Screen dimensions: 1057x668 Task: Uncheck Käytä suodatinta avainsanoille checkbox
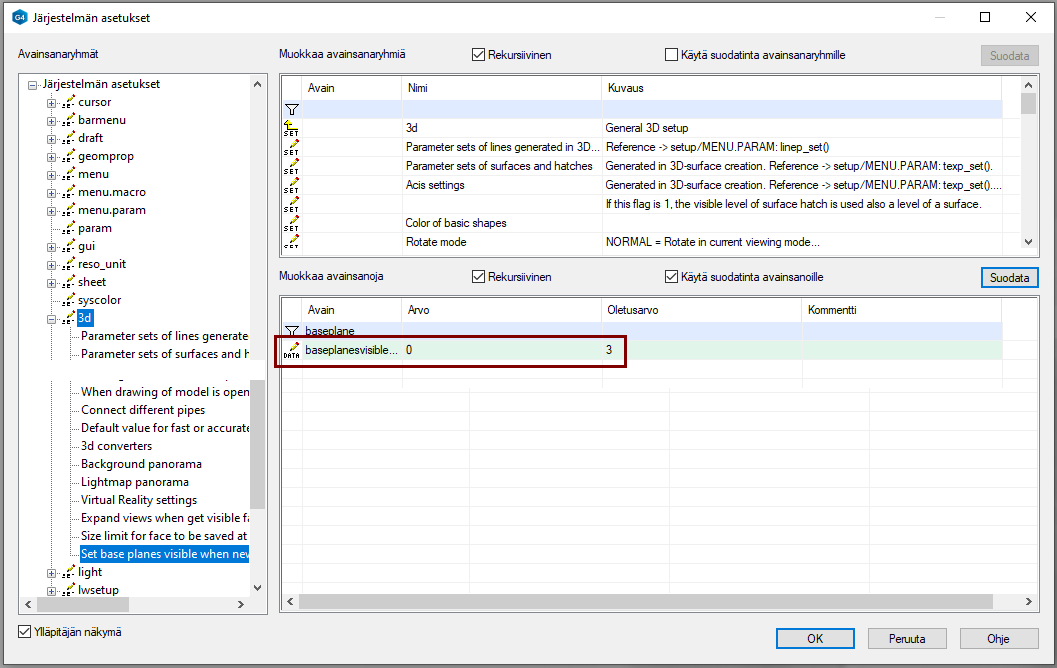pos(672,277)
